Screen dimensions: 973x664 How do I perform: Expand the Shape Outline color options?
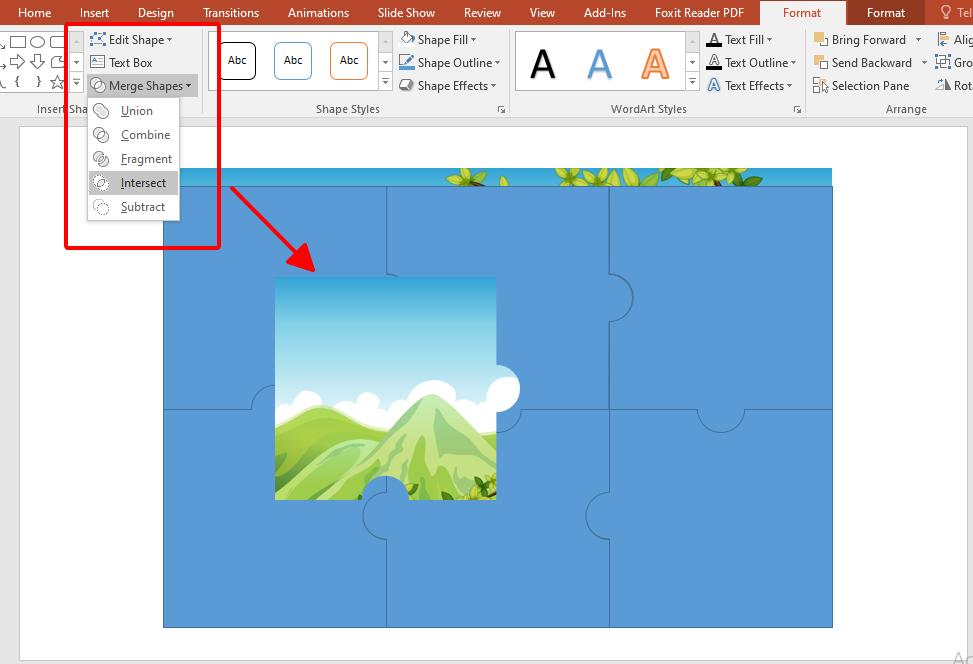(x=497, y=62)
